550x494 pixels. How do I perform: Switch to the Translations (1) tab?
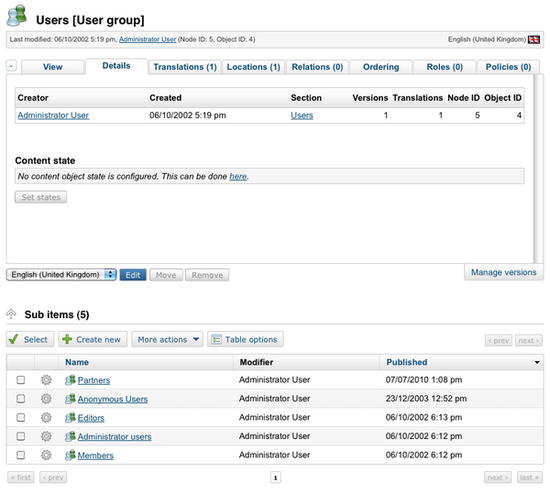point(185,67)
